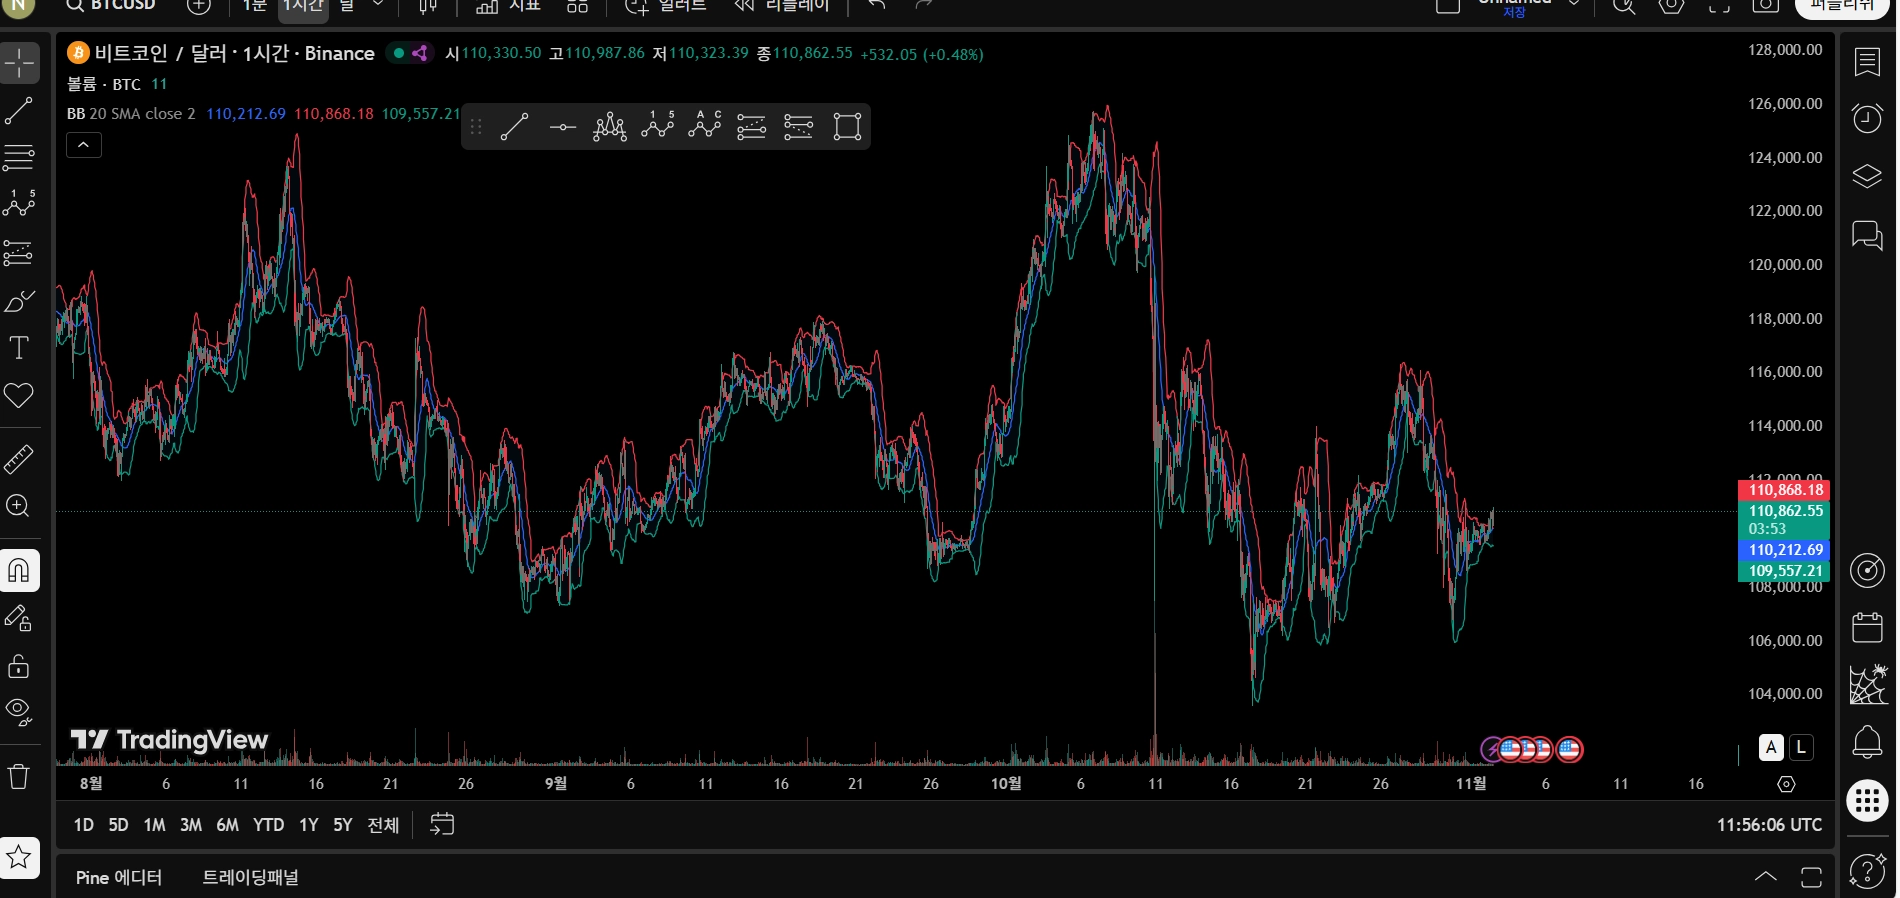
Task: Open the alerts clock panel
Action: [1867, 119]
